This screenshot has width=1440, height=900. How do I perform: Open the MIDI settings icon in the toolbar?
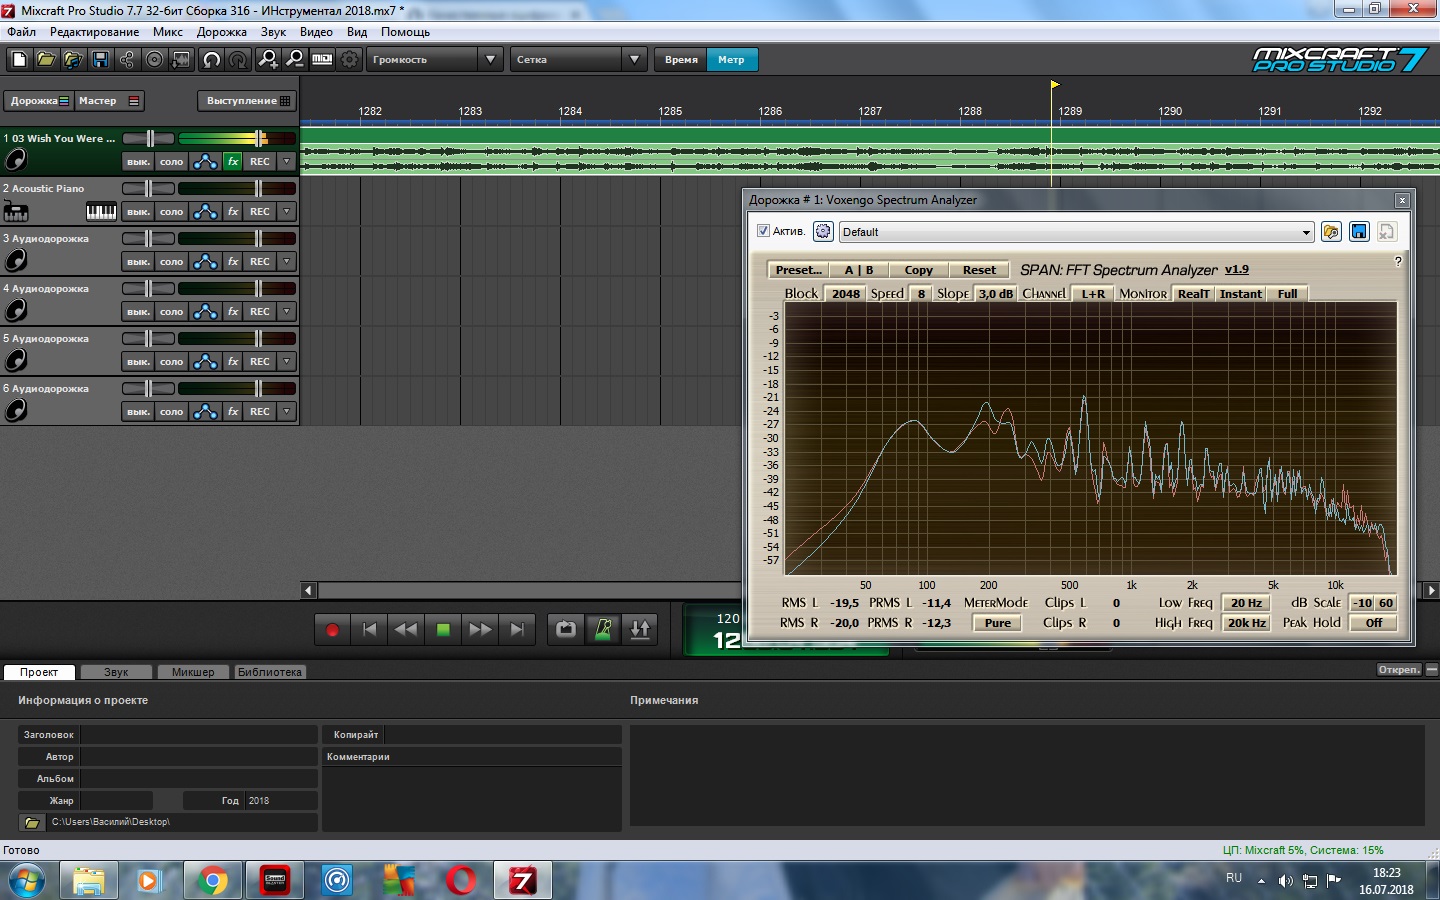[322, 60]
